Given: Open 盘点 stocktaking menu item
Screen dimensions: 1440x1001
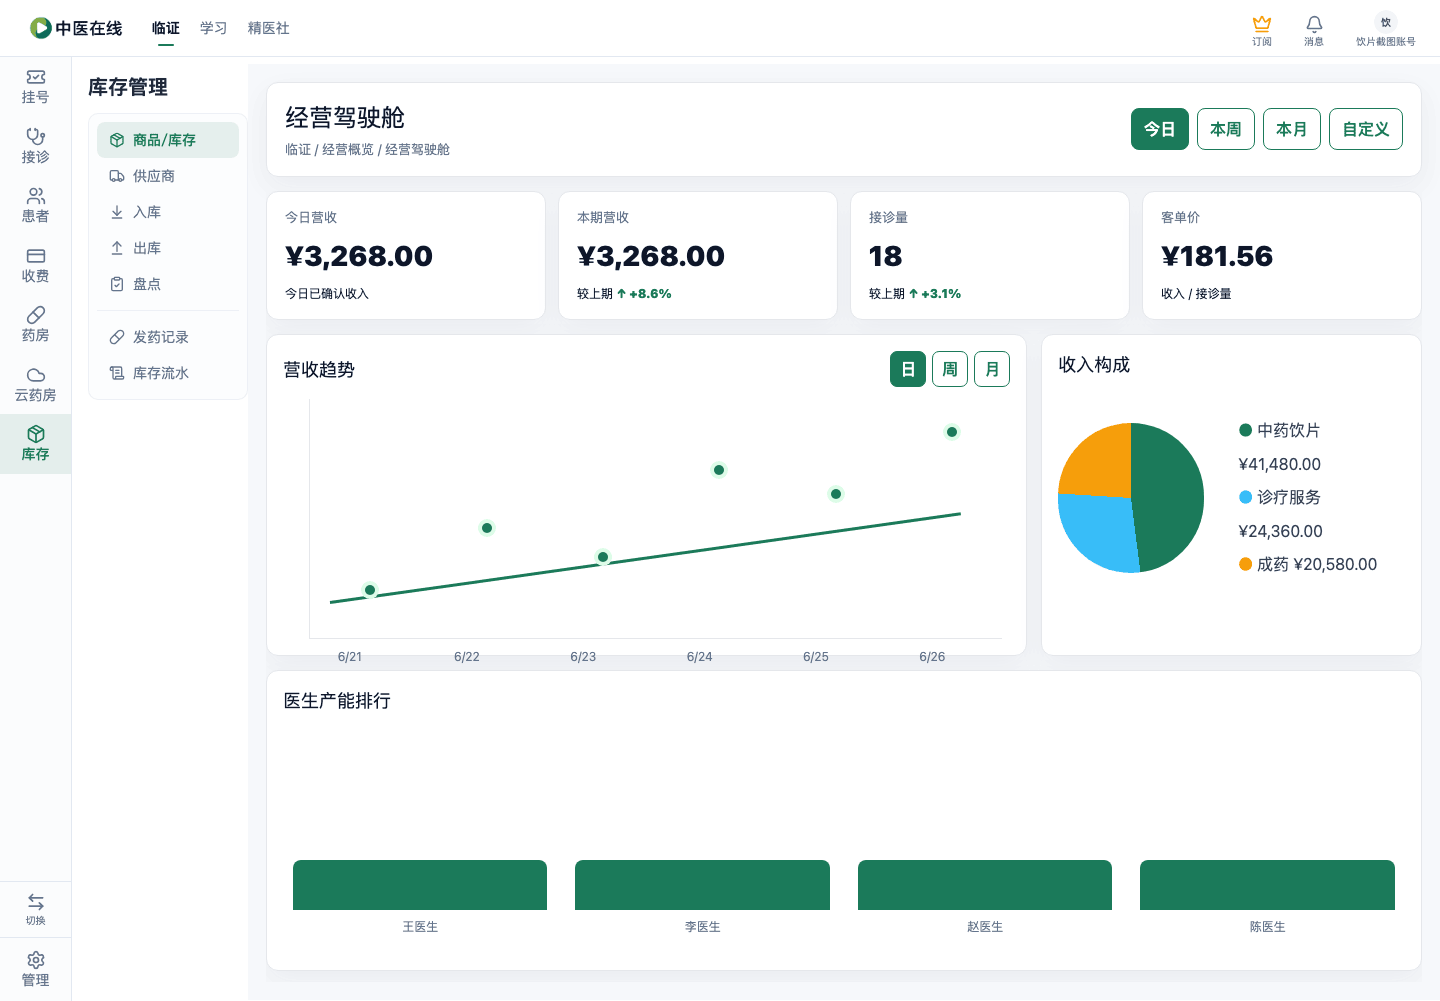Looking at the screenshot, I should tap(168, 284).
